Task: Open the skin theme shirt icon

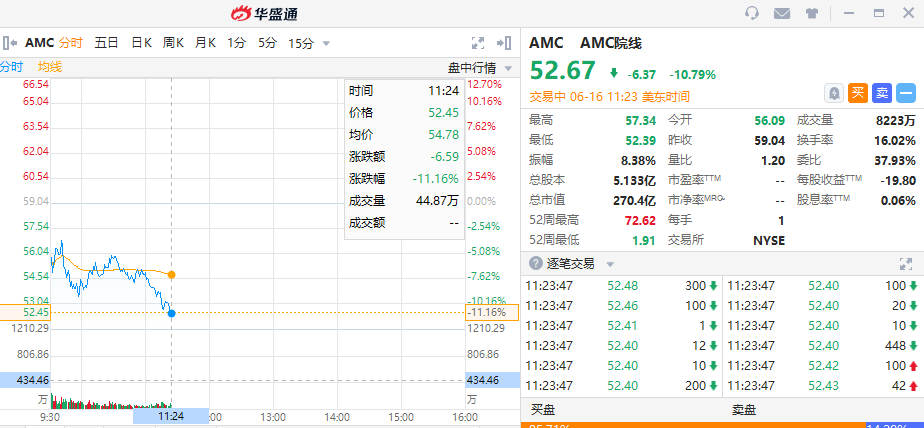Action: pos(811,13)
